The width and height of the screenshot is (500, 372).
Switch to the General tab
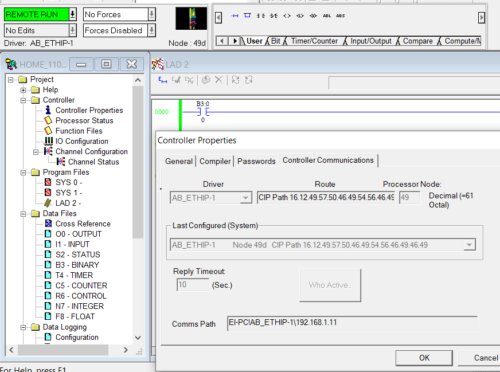coord(179,161)
